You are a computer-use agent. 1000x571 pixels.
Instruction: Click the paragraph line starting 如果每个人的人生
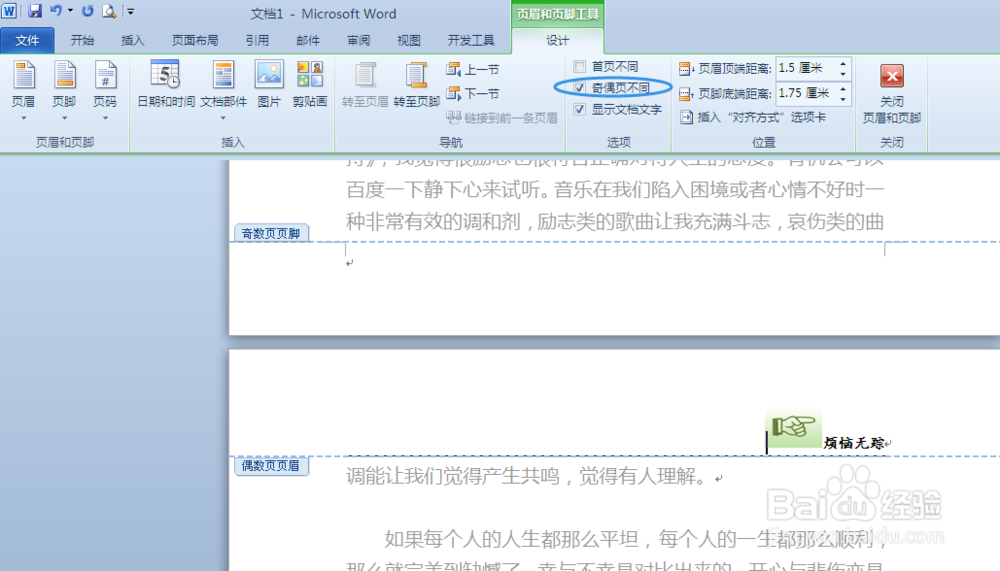click(635, 539)
